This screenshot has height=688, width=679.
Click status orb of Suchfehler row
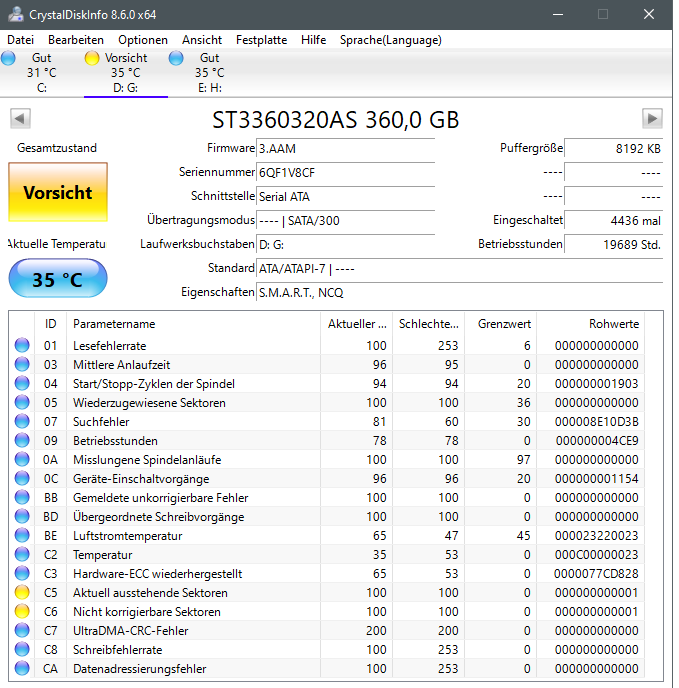(x=22, y=421)
